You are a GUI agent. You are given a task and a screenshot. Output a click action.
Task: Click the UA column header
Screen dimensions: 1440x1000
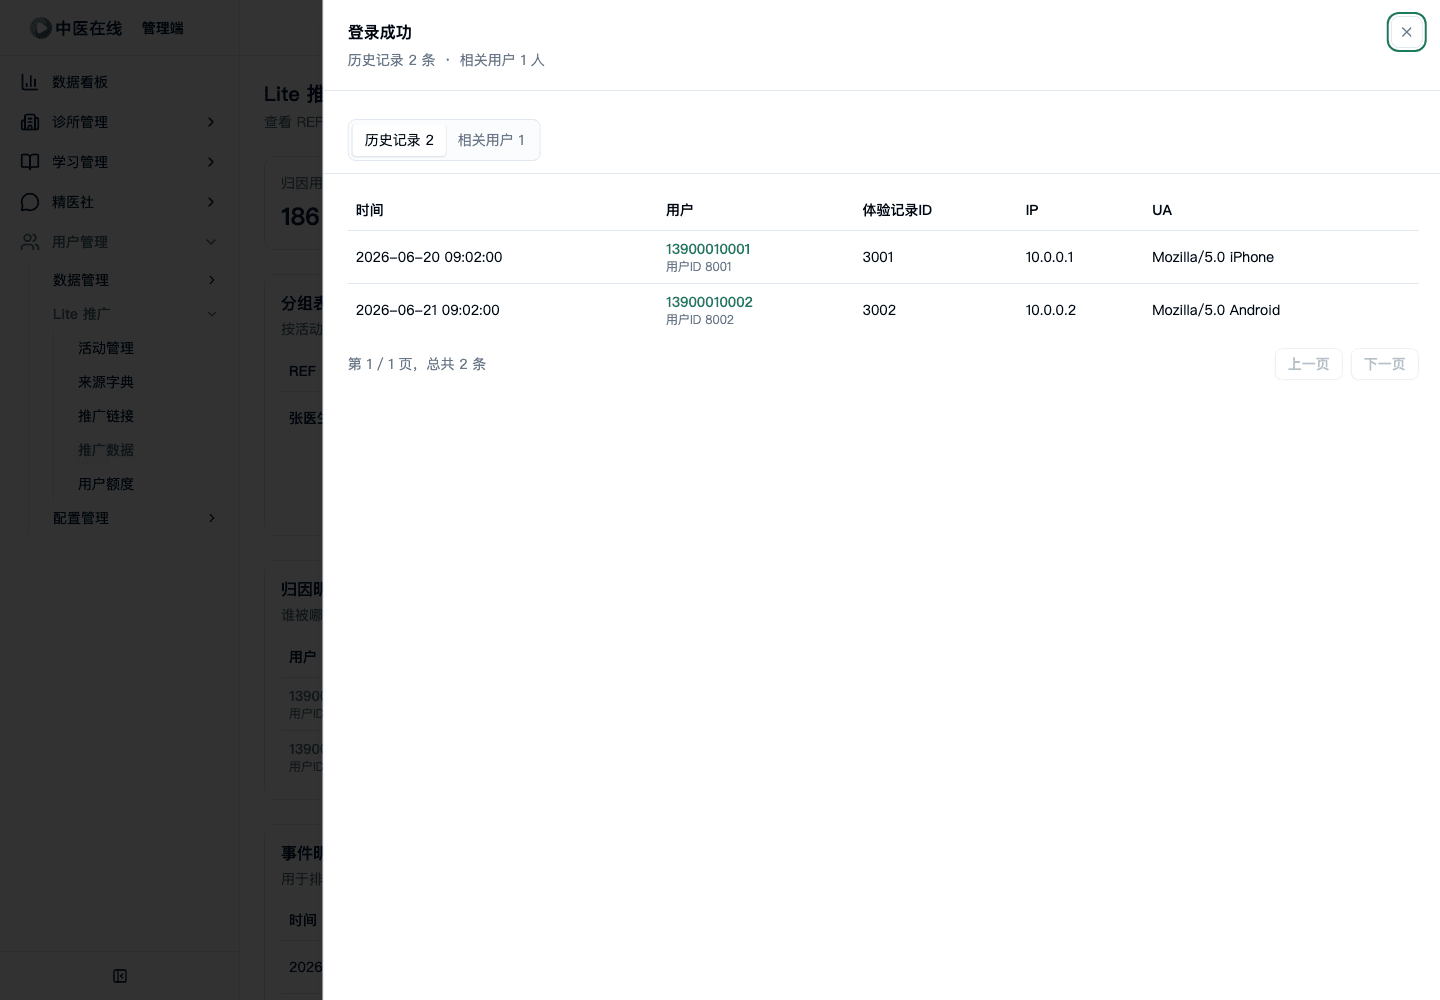coord(1162,210)
